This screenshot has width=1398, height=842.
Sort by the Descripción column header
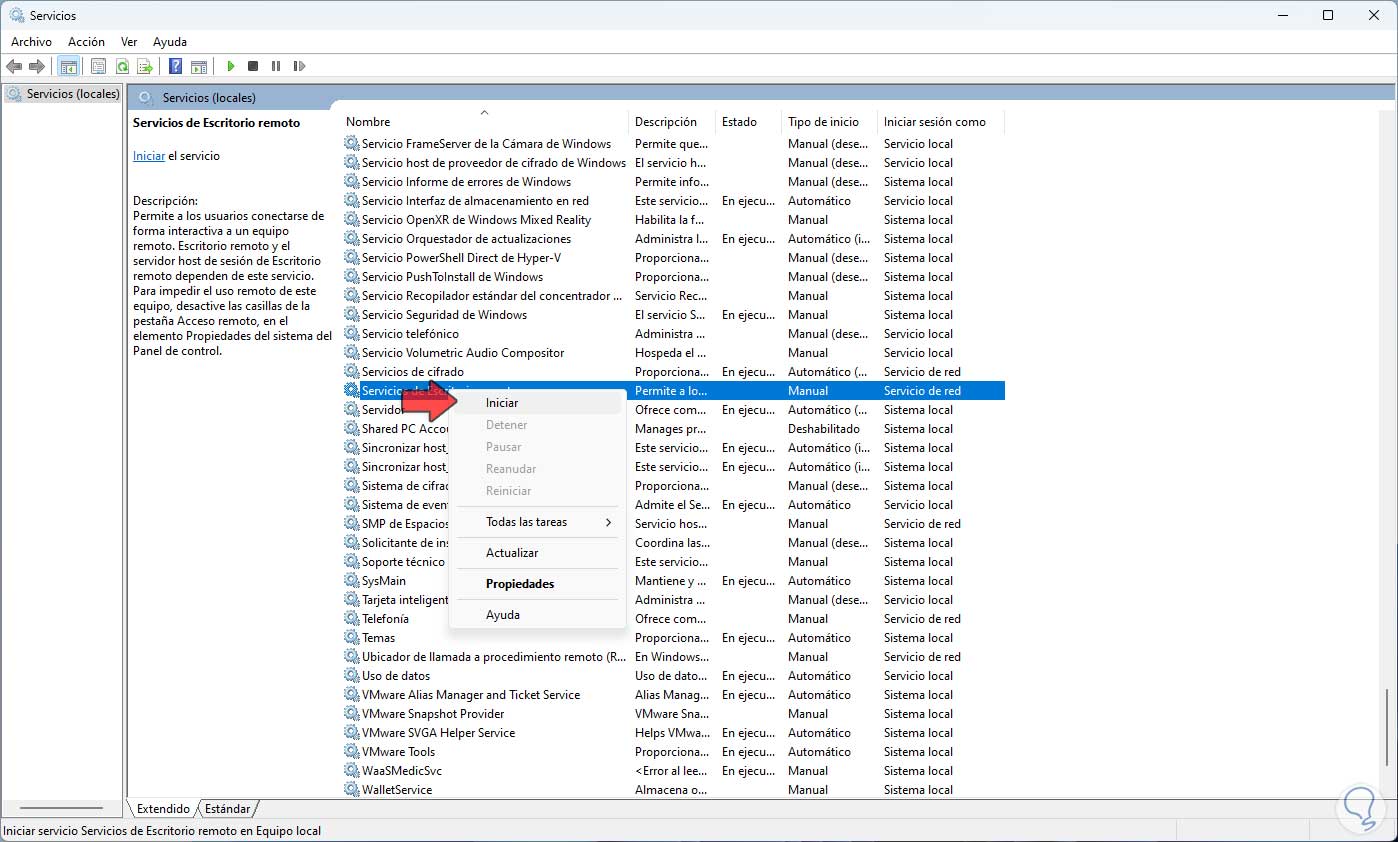[672, 122]
